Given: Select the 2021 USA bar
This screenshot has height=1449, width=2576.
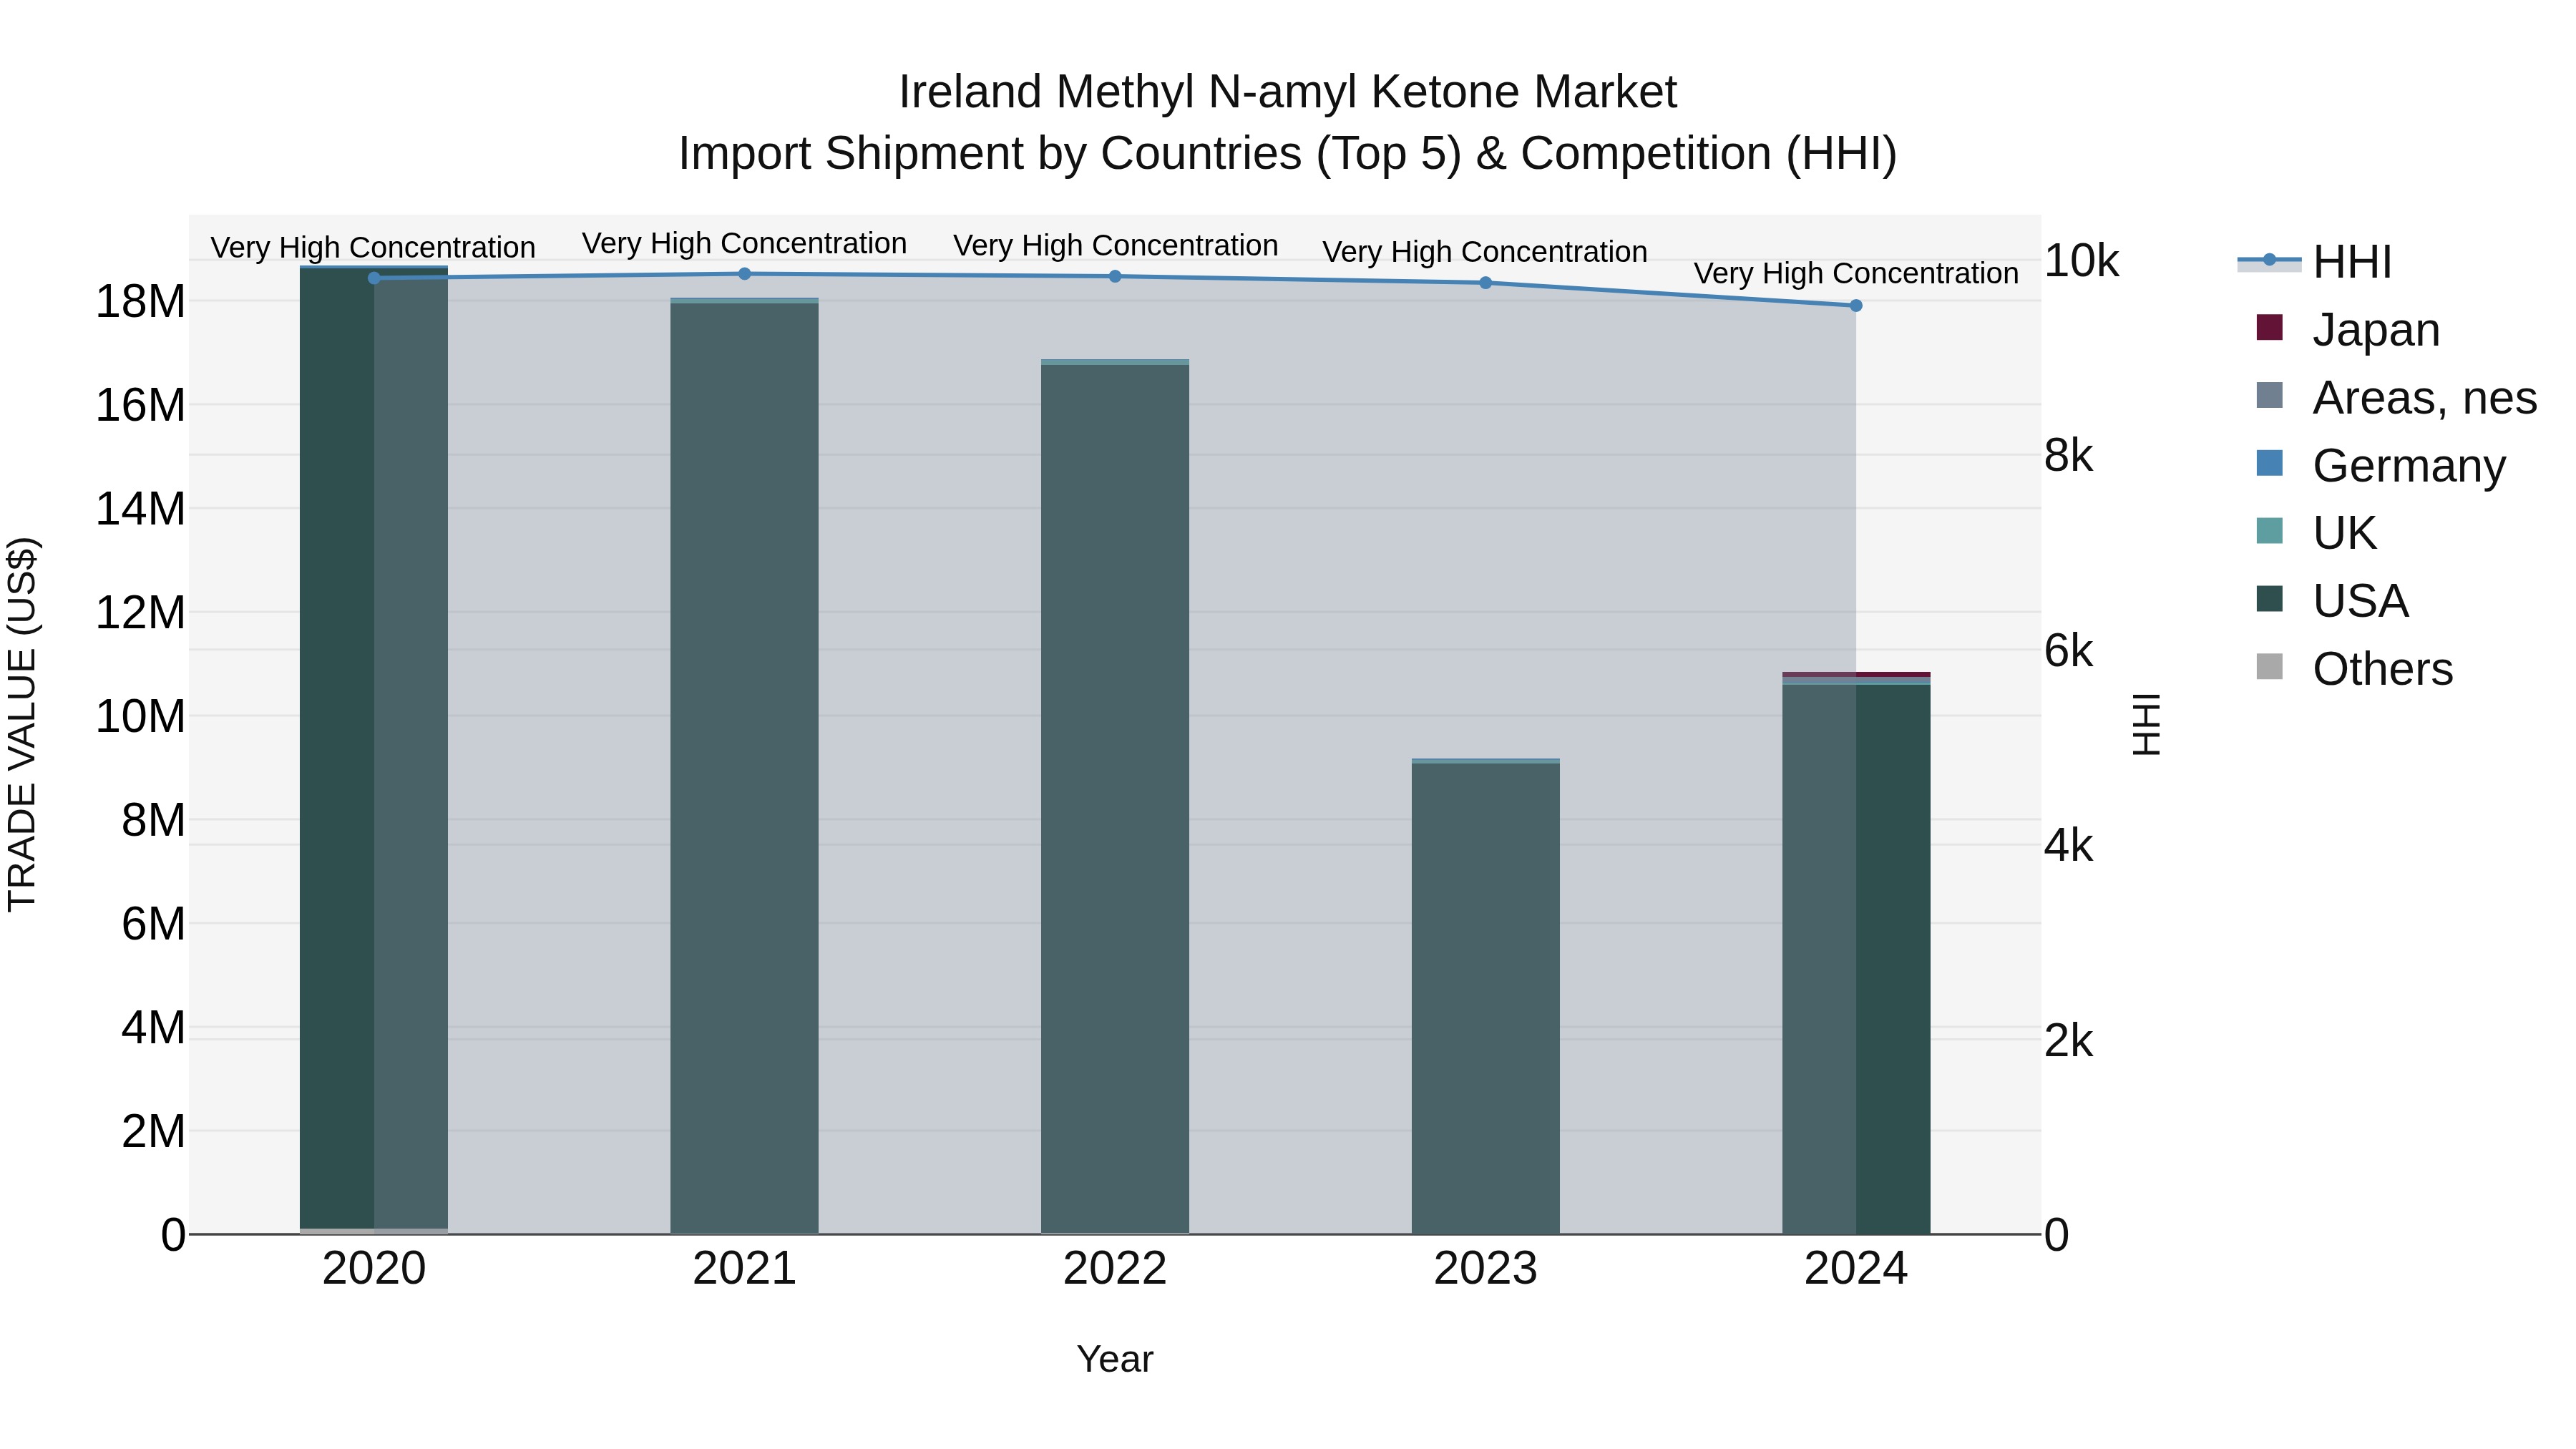Looking at the screenshot, I should 744,768.
